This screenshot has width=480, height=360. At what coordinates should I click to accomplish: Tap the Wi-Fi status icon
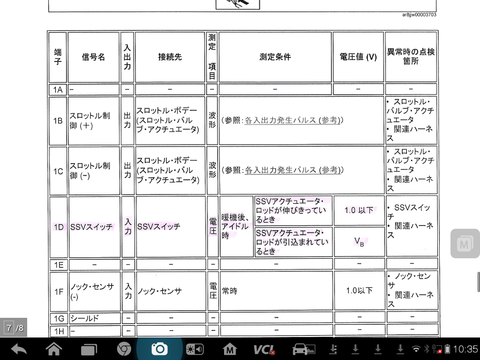point(416,349)
